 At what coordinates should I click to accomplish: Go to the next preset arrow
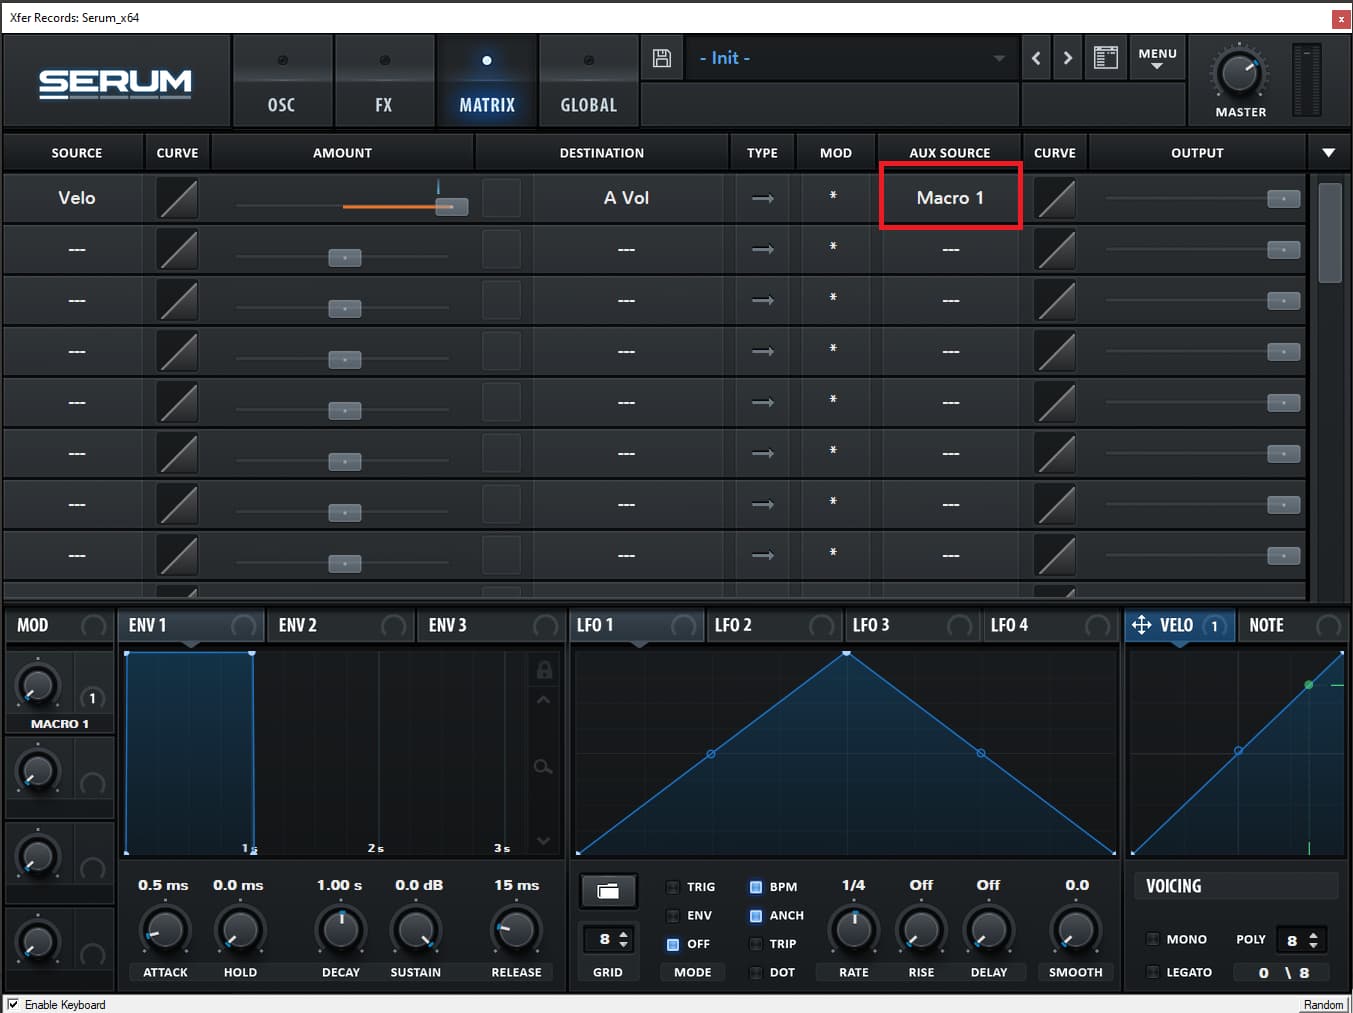[x=1068, y=58]
